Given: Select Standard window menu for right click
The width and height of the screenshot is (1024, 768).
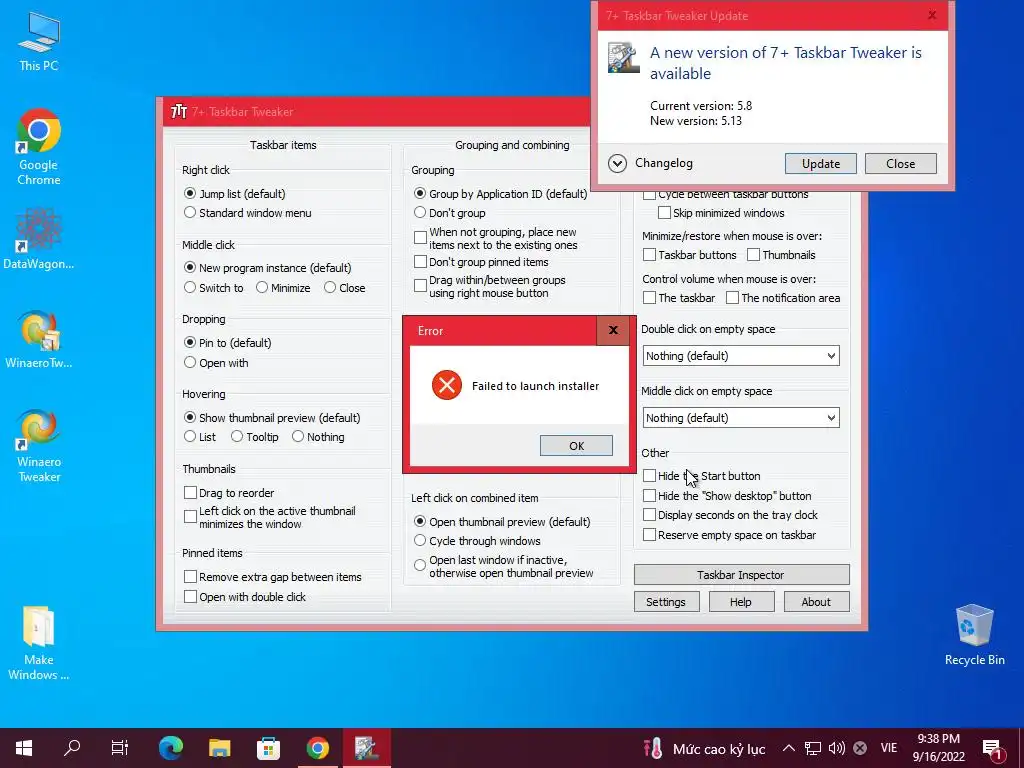Looking at the screenshot, I should coord(248,213).
